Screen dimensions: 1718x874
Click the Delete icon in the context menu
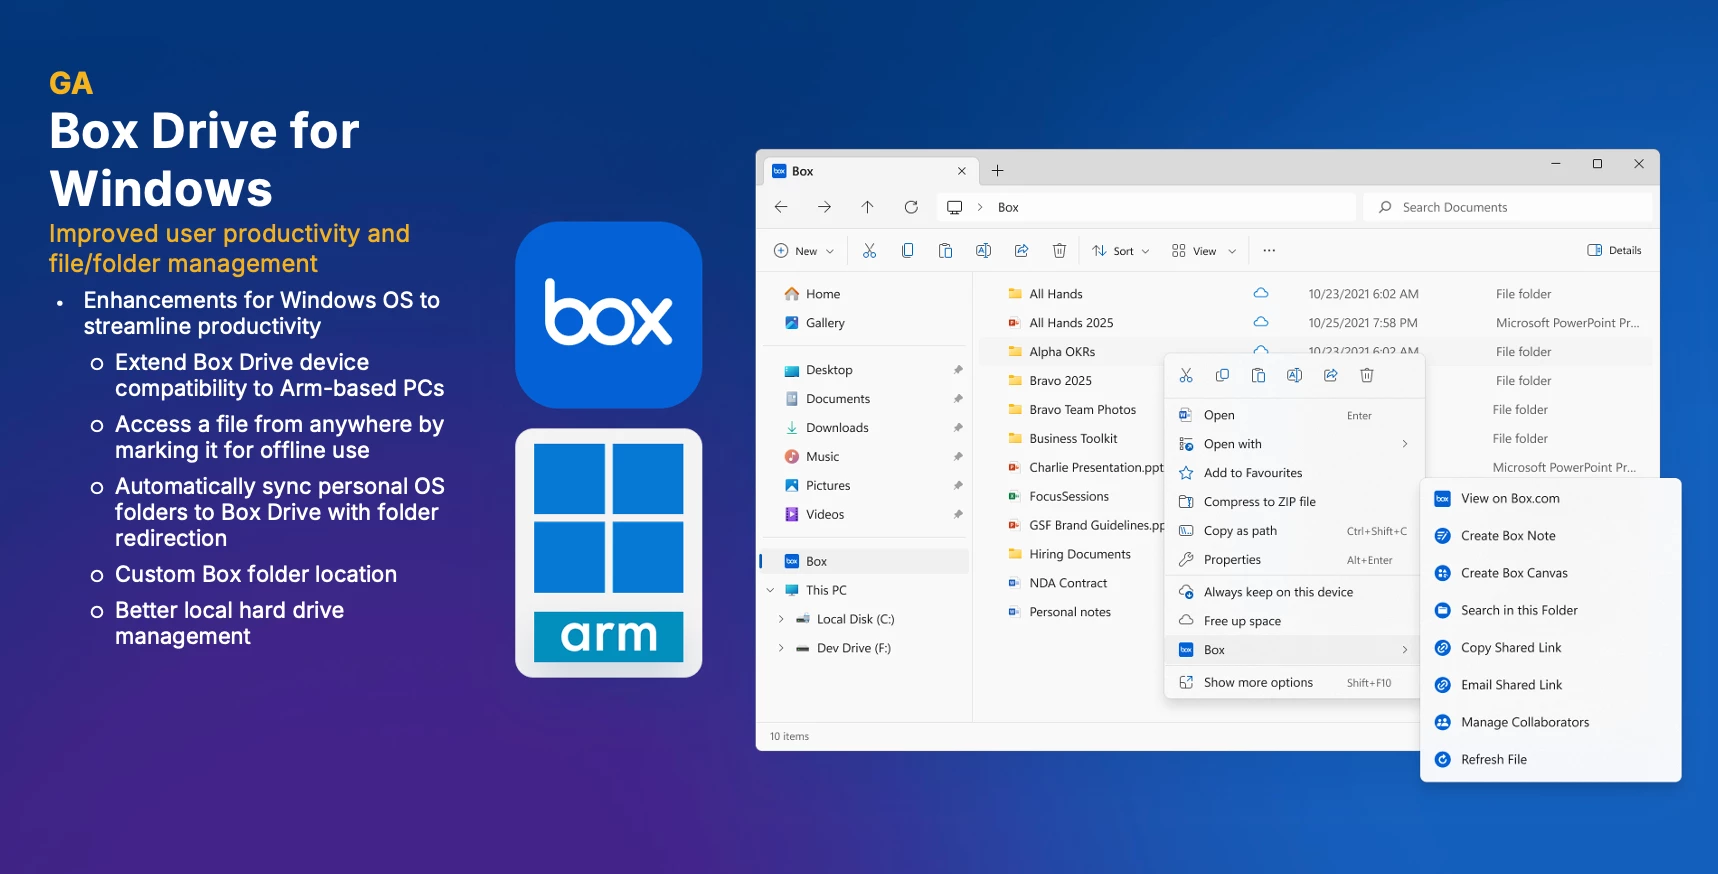pyautogui.click(x=1366, y=375)
